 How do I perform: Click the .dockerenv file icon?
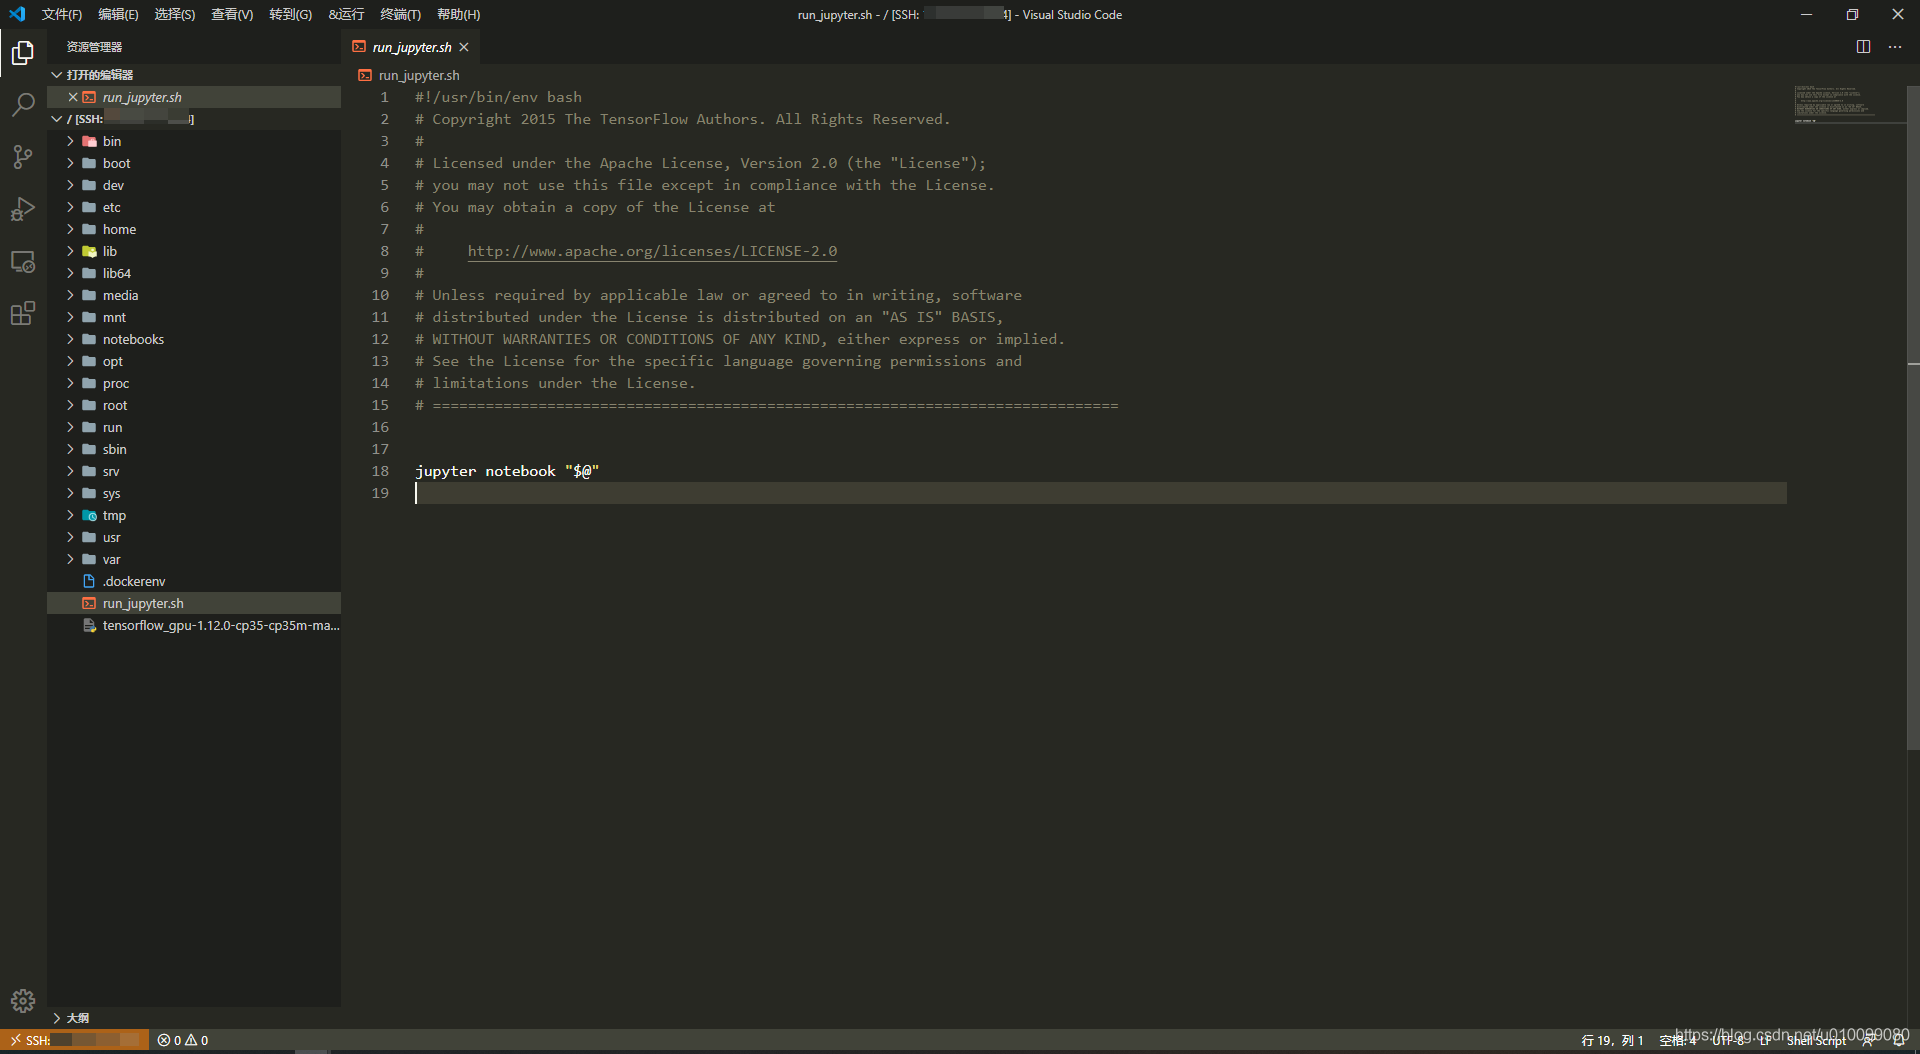pos(89,581)
